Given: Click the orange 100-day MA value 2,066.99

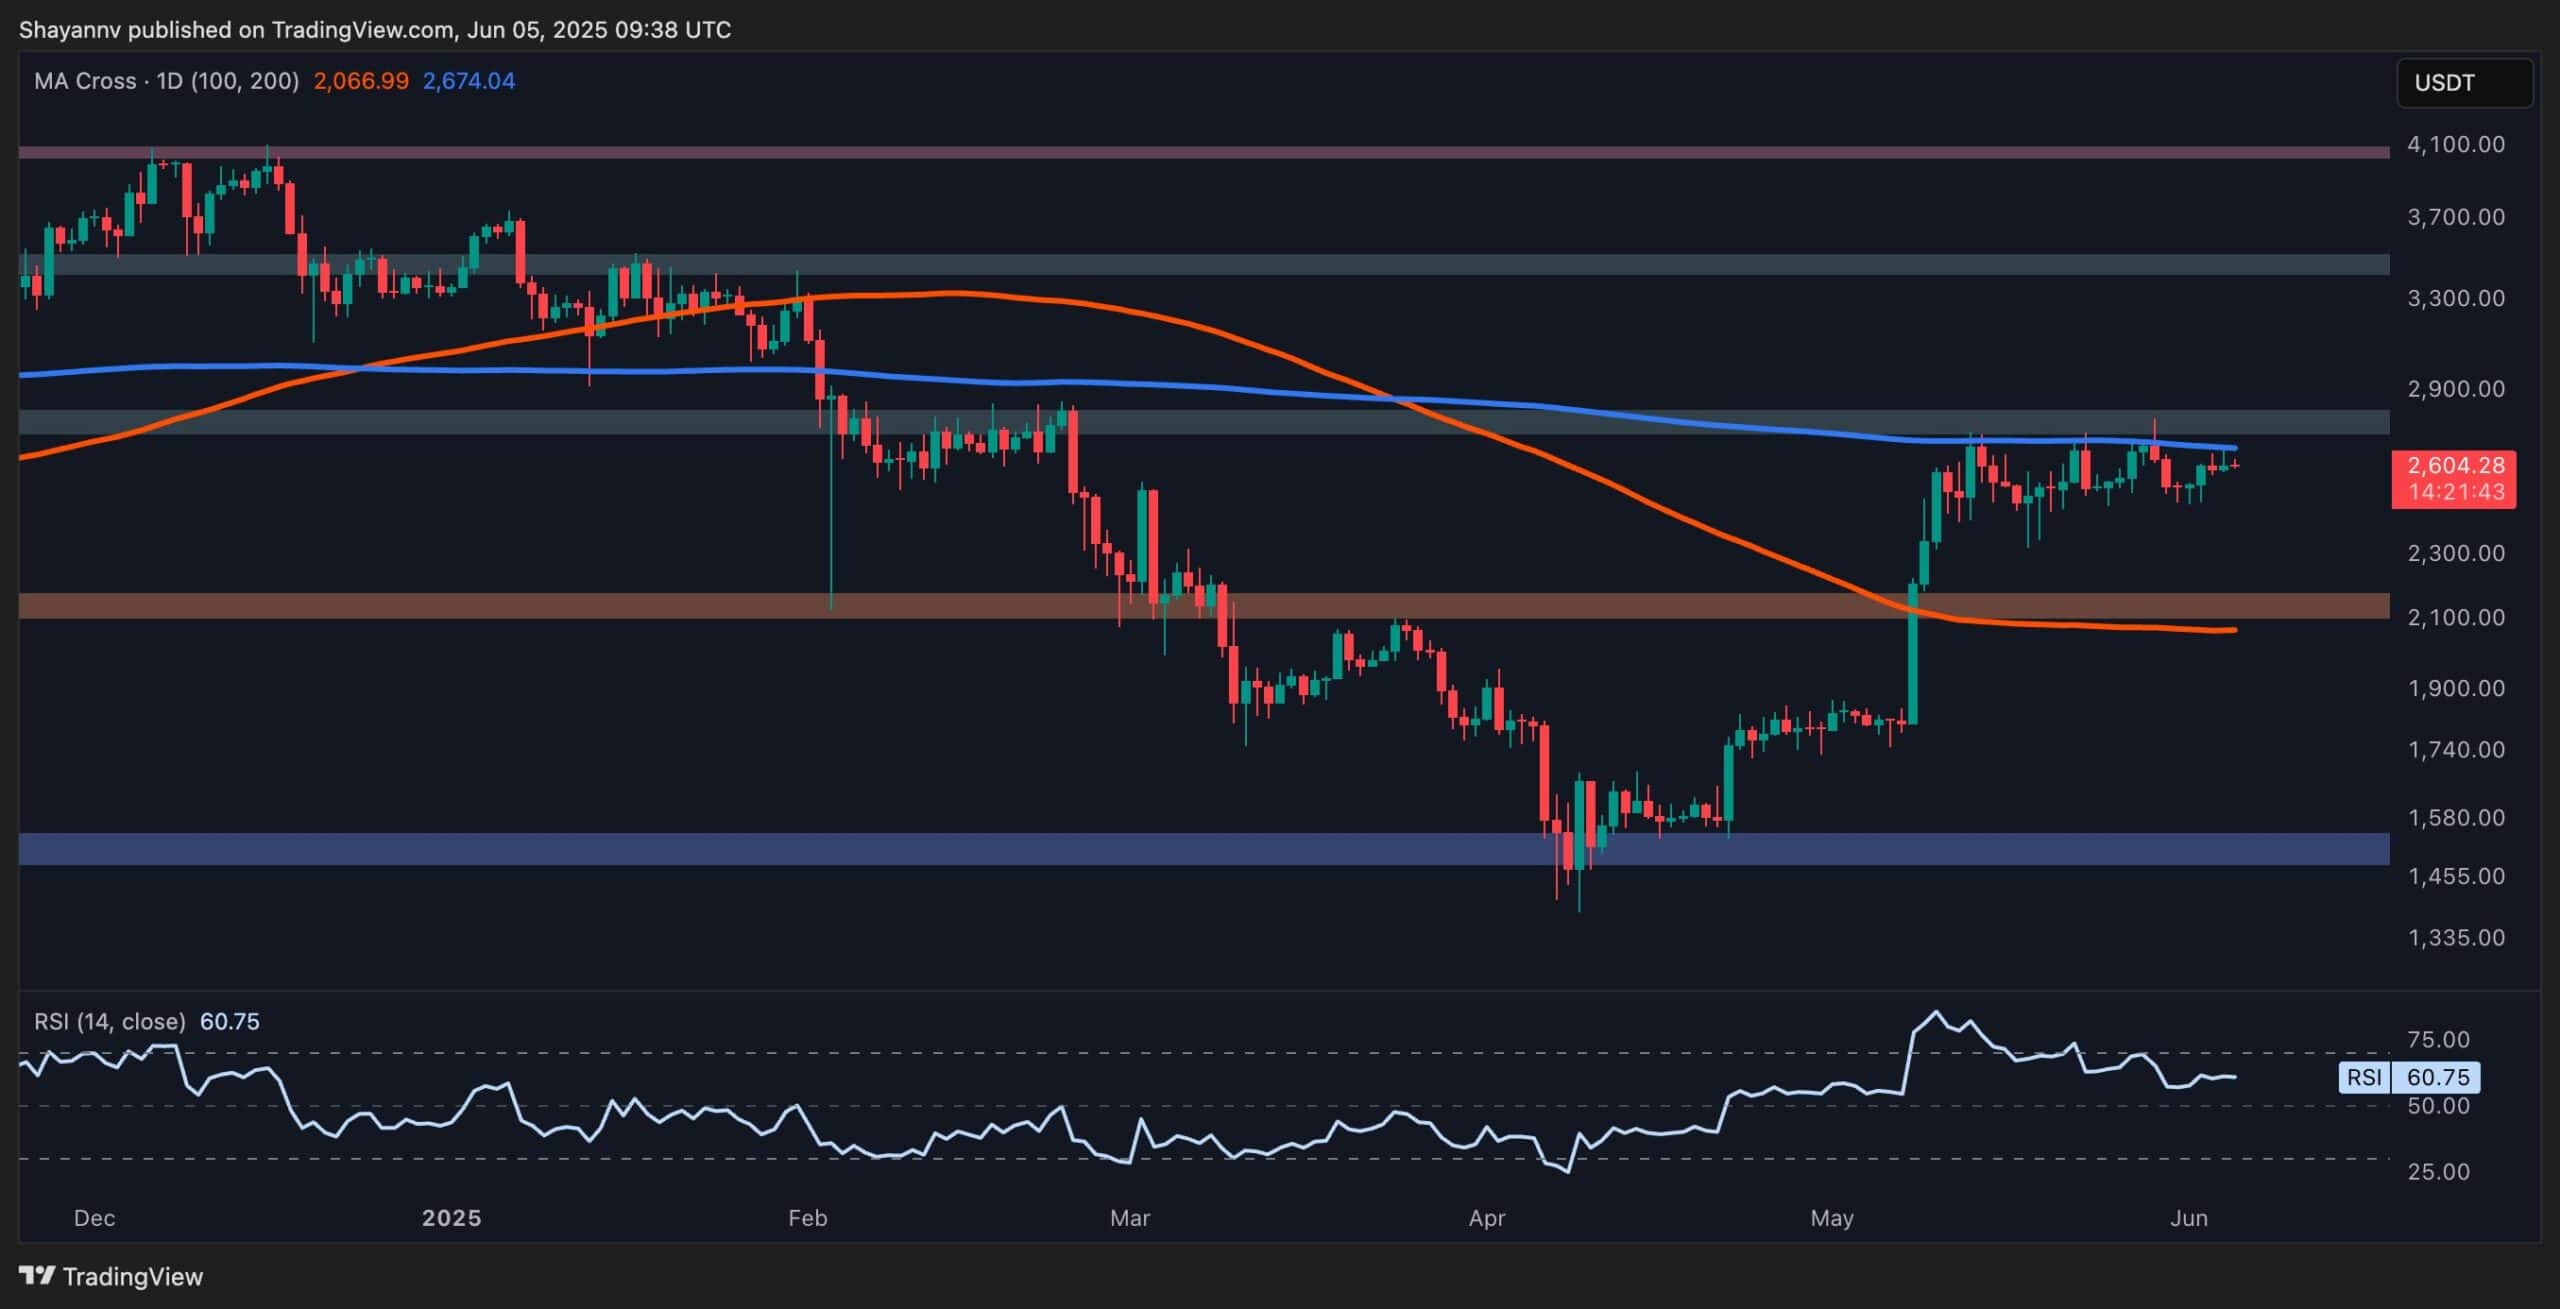Looking at the screenshot, I should point(360,82).
